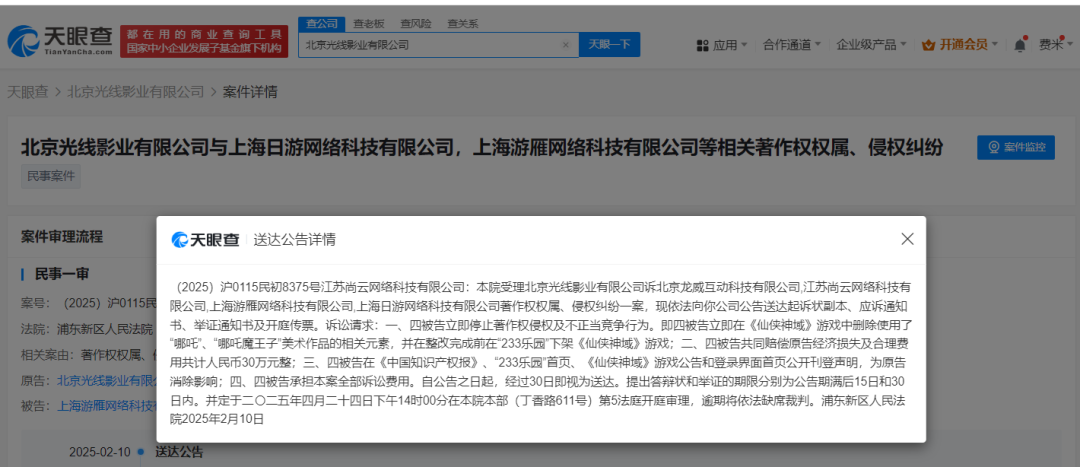Click the 应用 grid icon
The height and width of the screenshot is (467, 1080).
click(x=703, y=45)
